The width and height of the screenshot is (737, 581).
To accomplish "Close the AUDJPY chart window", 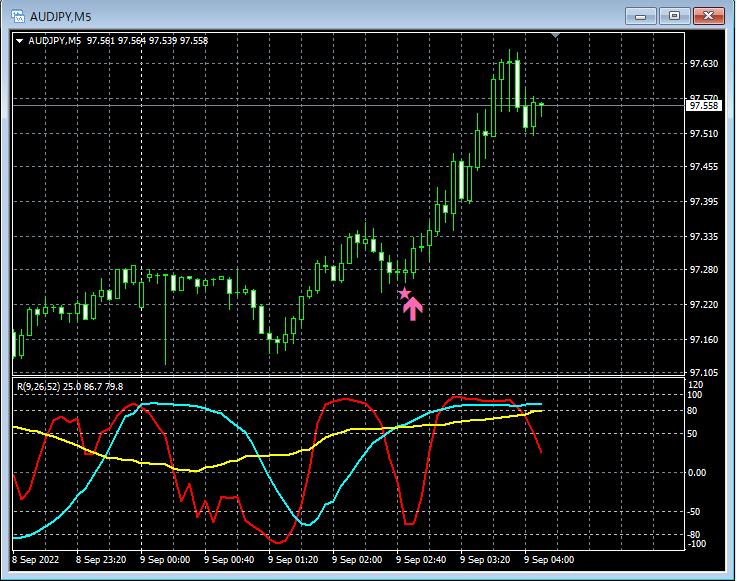I will coord(708,16).
